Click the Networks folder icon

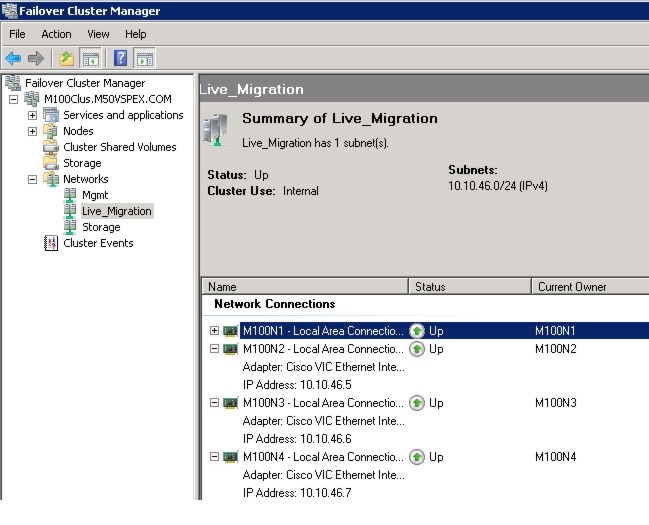(51, 179)
